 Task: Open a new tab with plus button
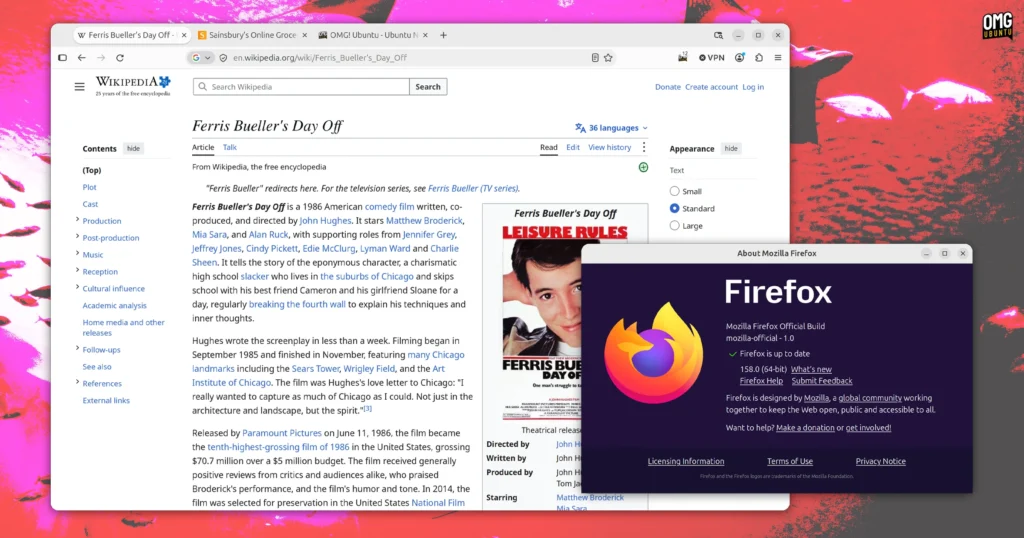click(443, 35)
